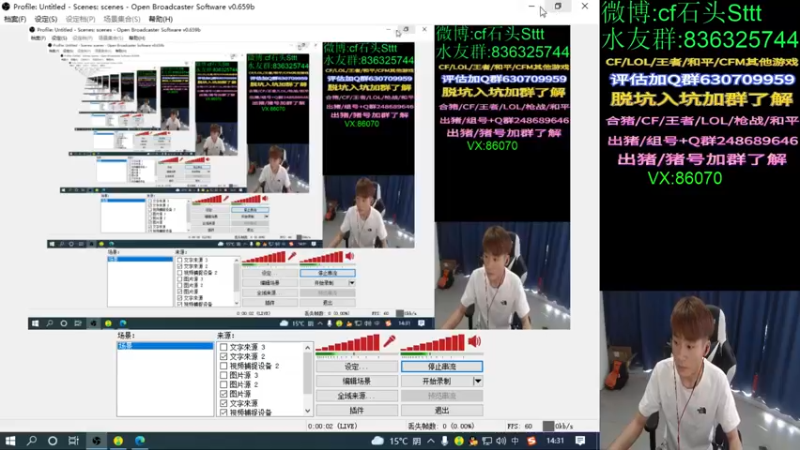
Task: Open the network icon in system tray
Action: 487,441
